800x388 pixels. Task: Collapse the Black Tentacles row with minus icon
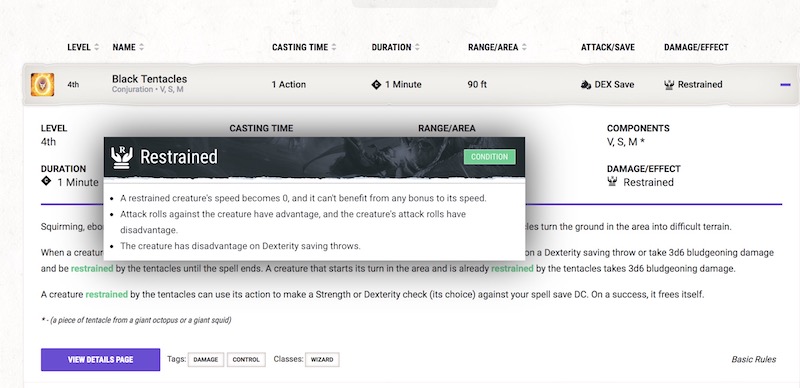(785, 85)
